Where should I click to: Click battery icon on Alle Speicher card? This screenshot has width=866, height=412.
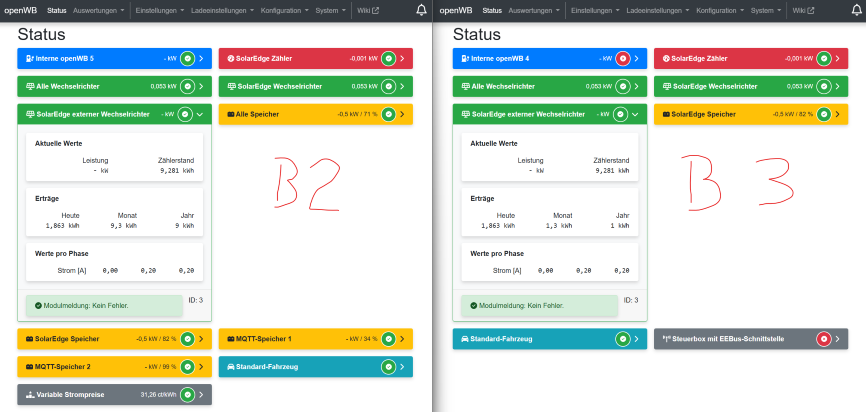[x=231, y=114]
